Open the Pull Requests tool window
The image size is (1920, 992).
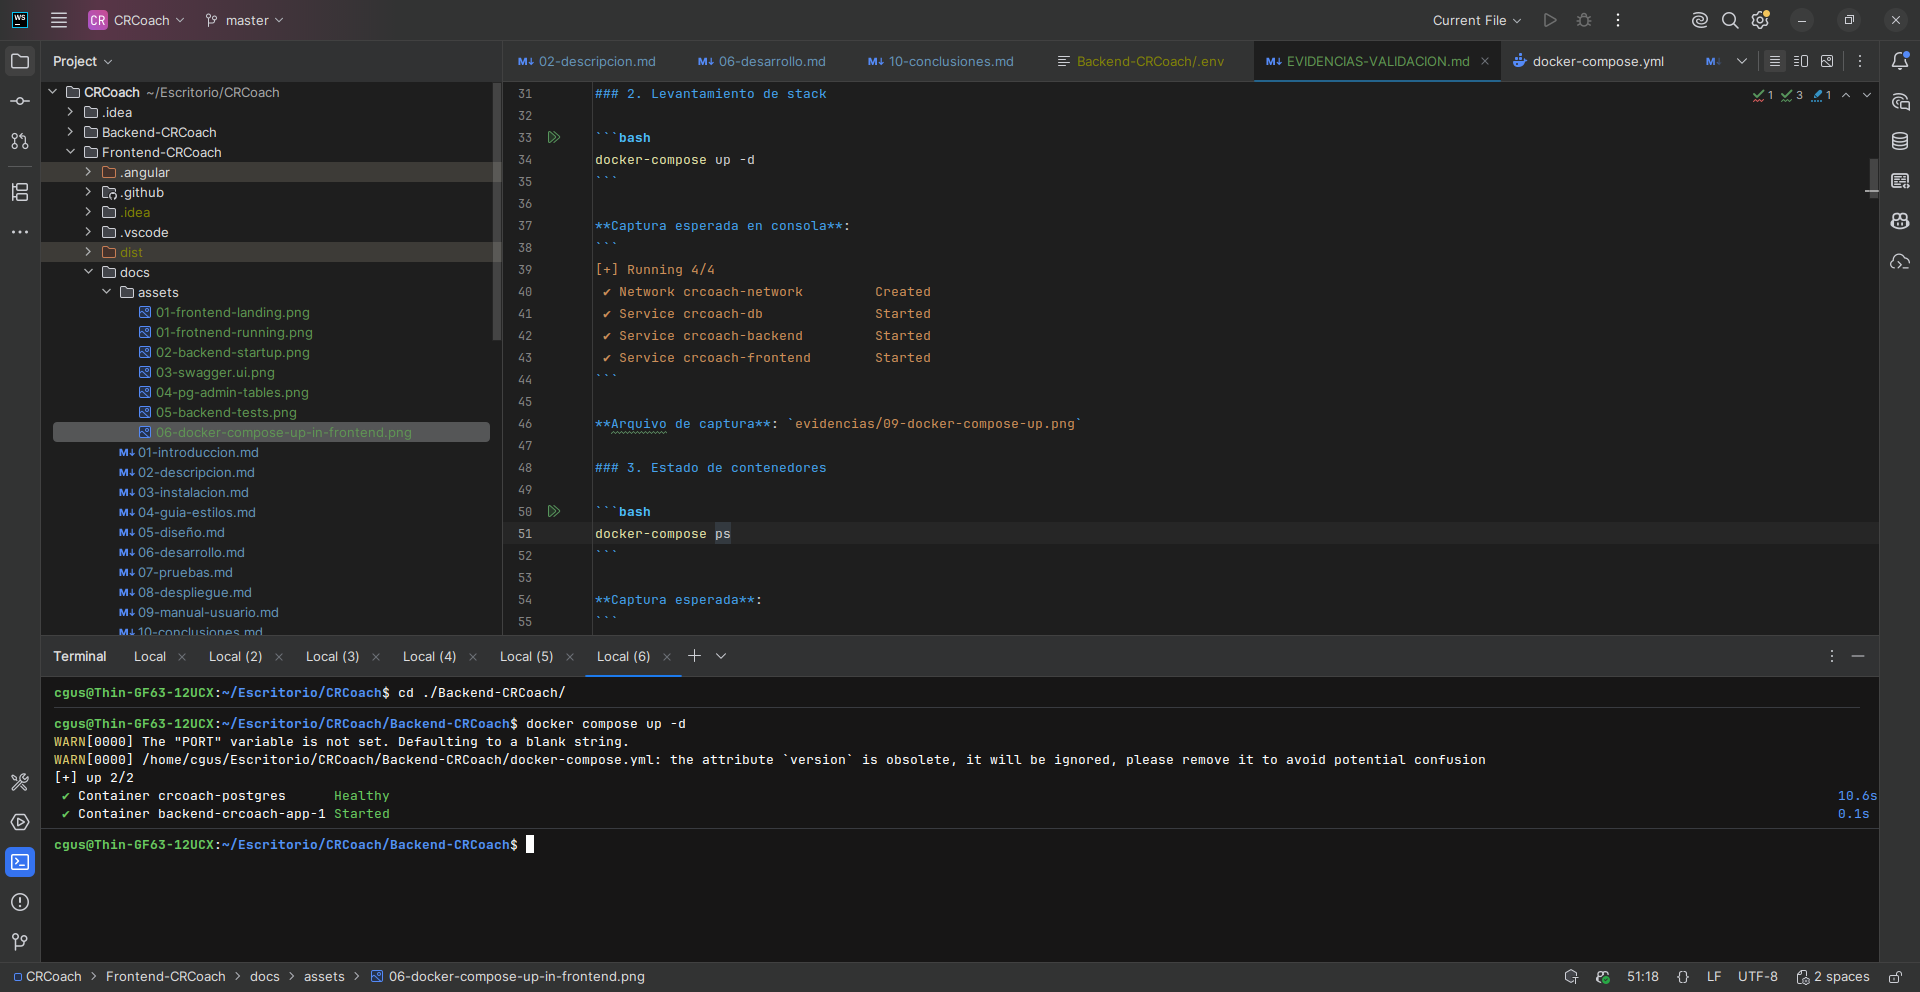click(x=20, y=141)
